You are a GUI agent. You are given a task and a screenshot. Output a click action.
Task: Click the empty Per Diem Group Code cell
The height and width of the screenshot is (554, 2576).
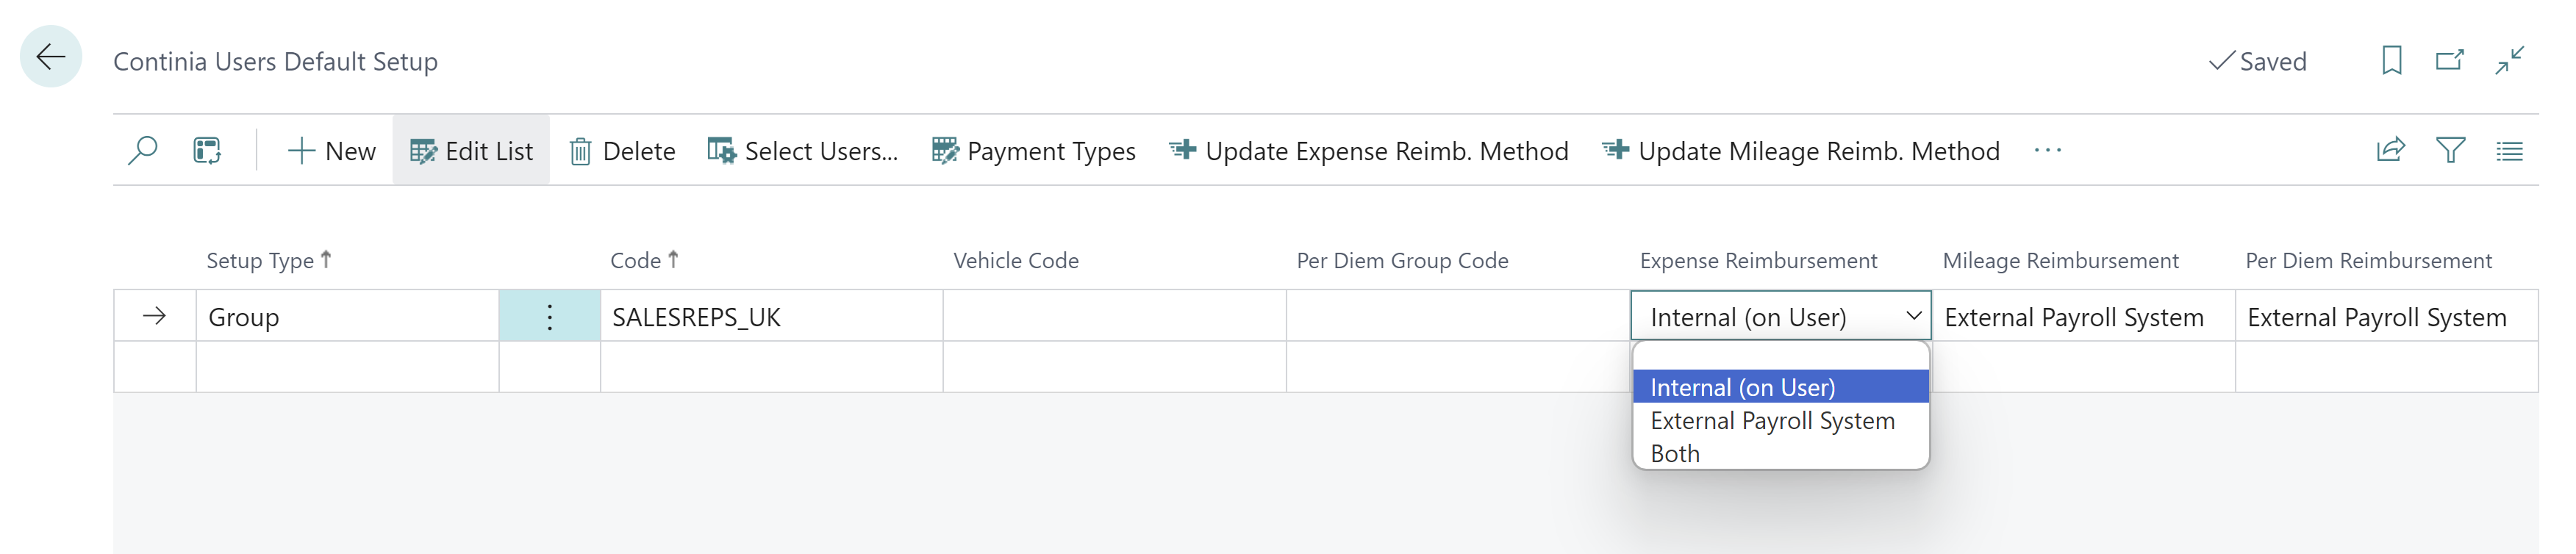[1457, 317]
